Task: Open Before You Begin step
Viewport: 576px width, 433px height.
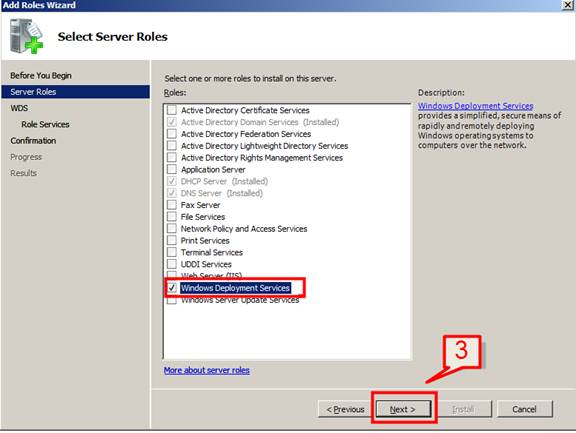Action: coord(41,75)
